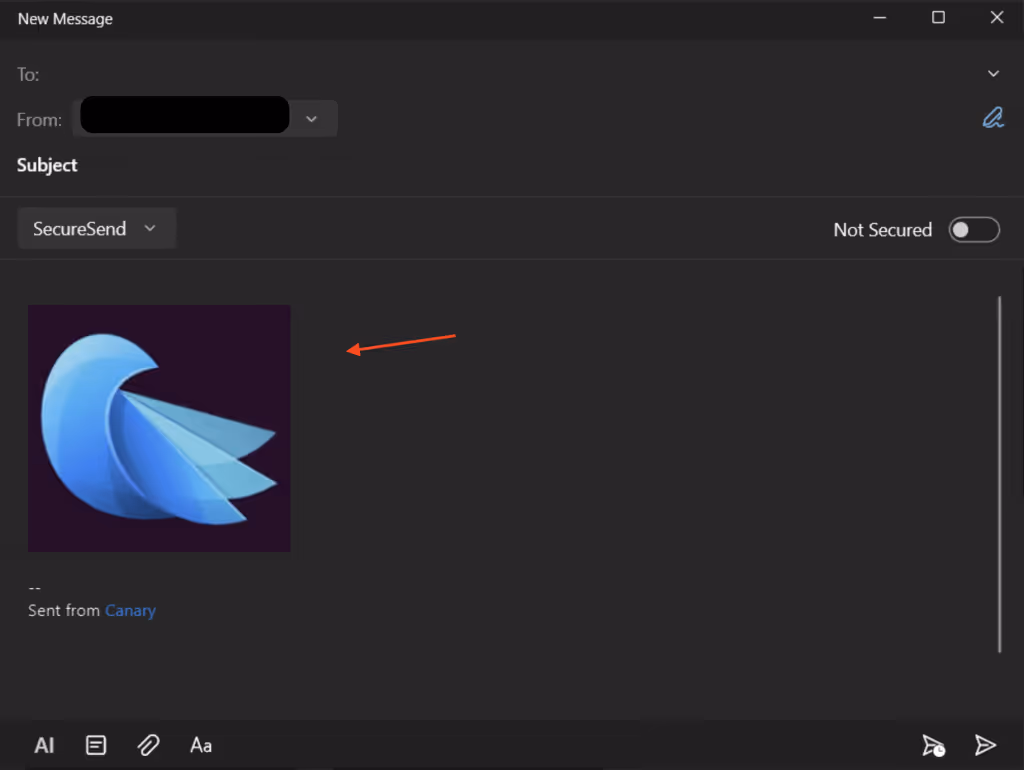Click the message body scrollbar
This screenshot has width=1024, height=770.
999,474
